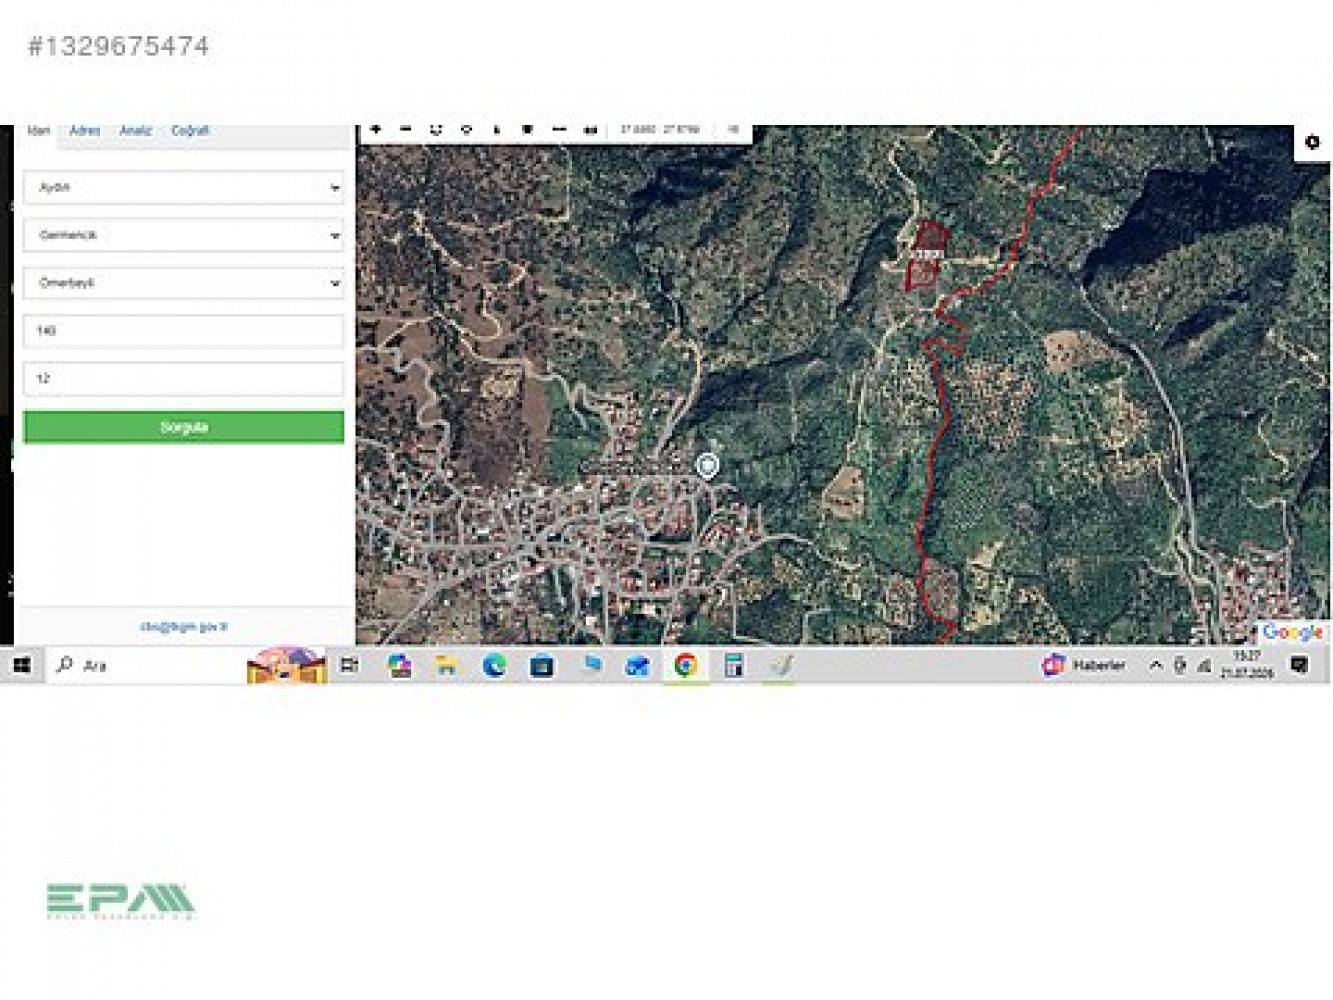Click the highlighted red parcel on map
Viewport: 1333px width, 1000px height.
pyautogui.click(x=926, y=255)
